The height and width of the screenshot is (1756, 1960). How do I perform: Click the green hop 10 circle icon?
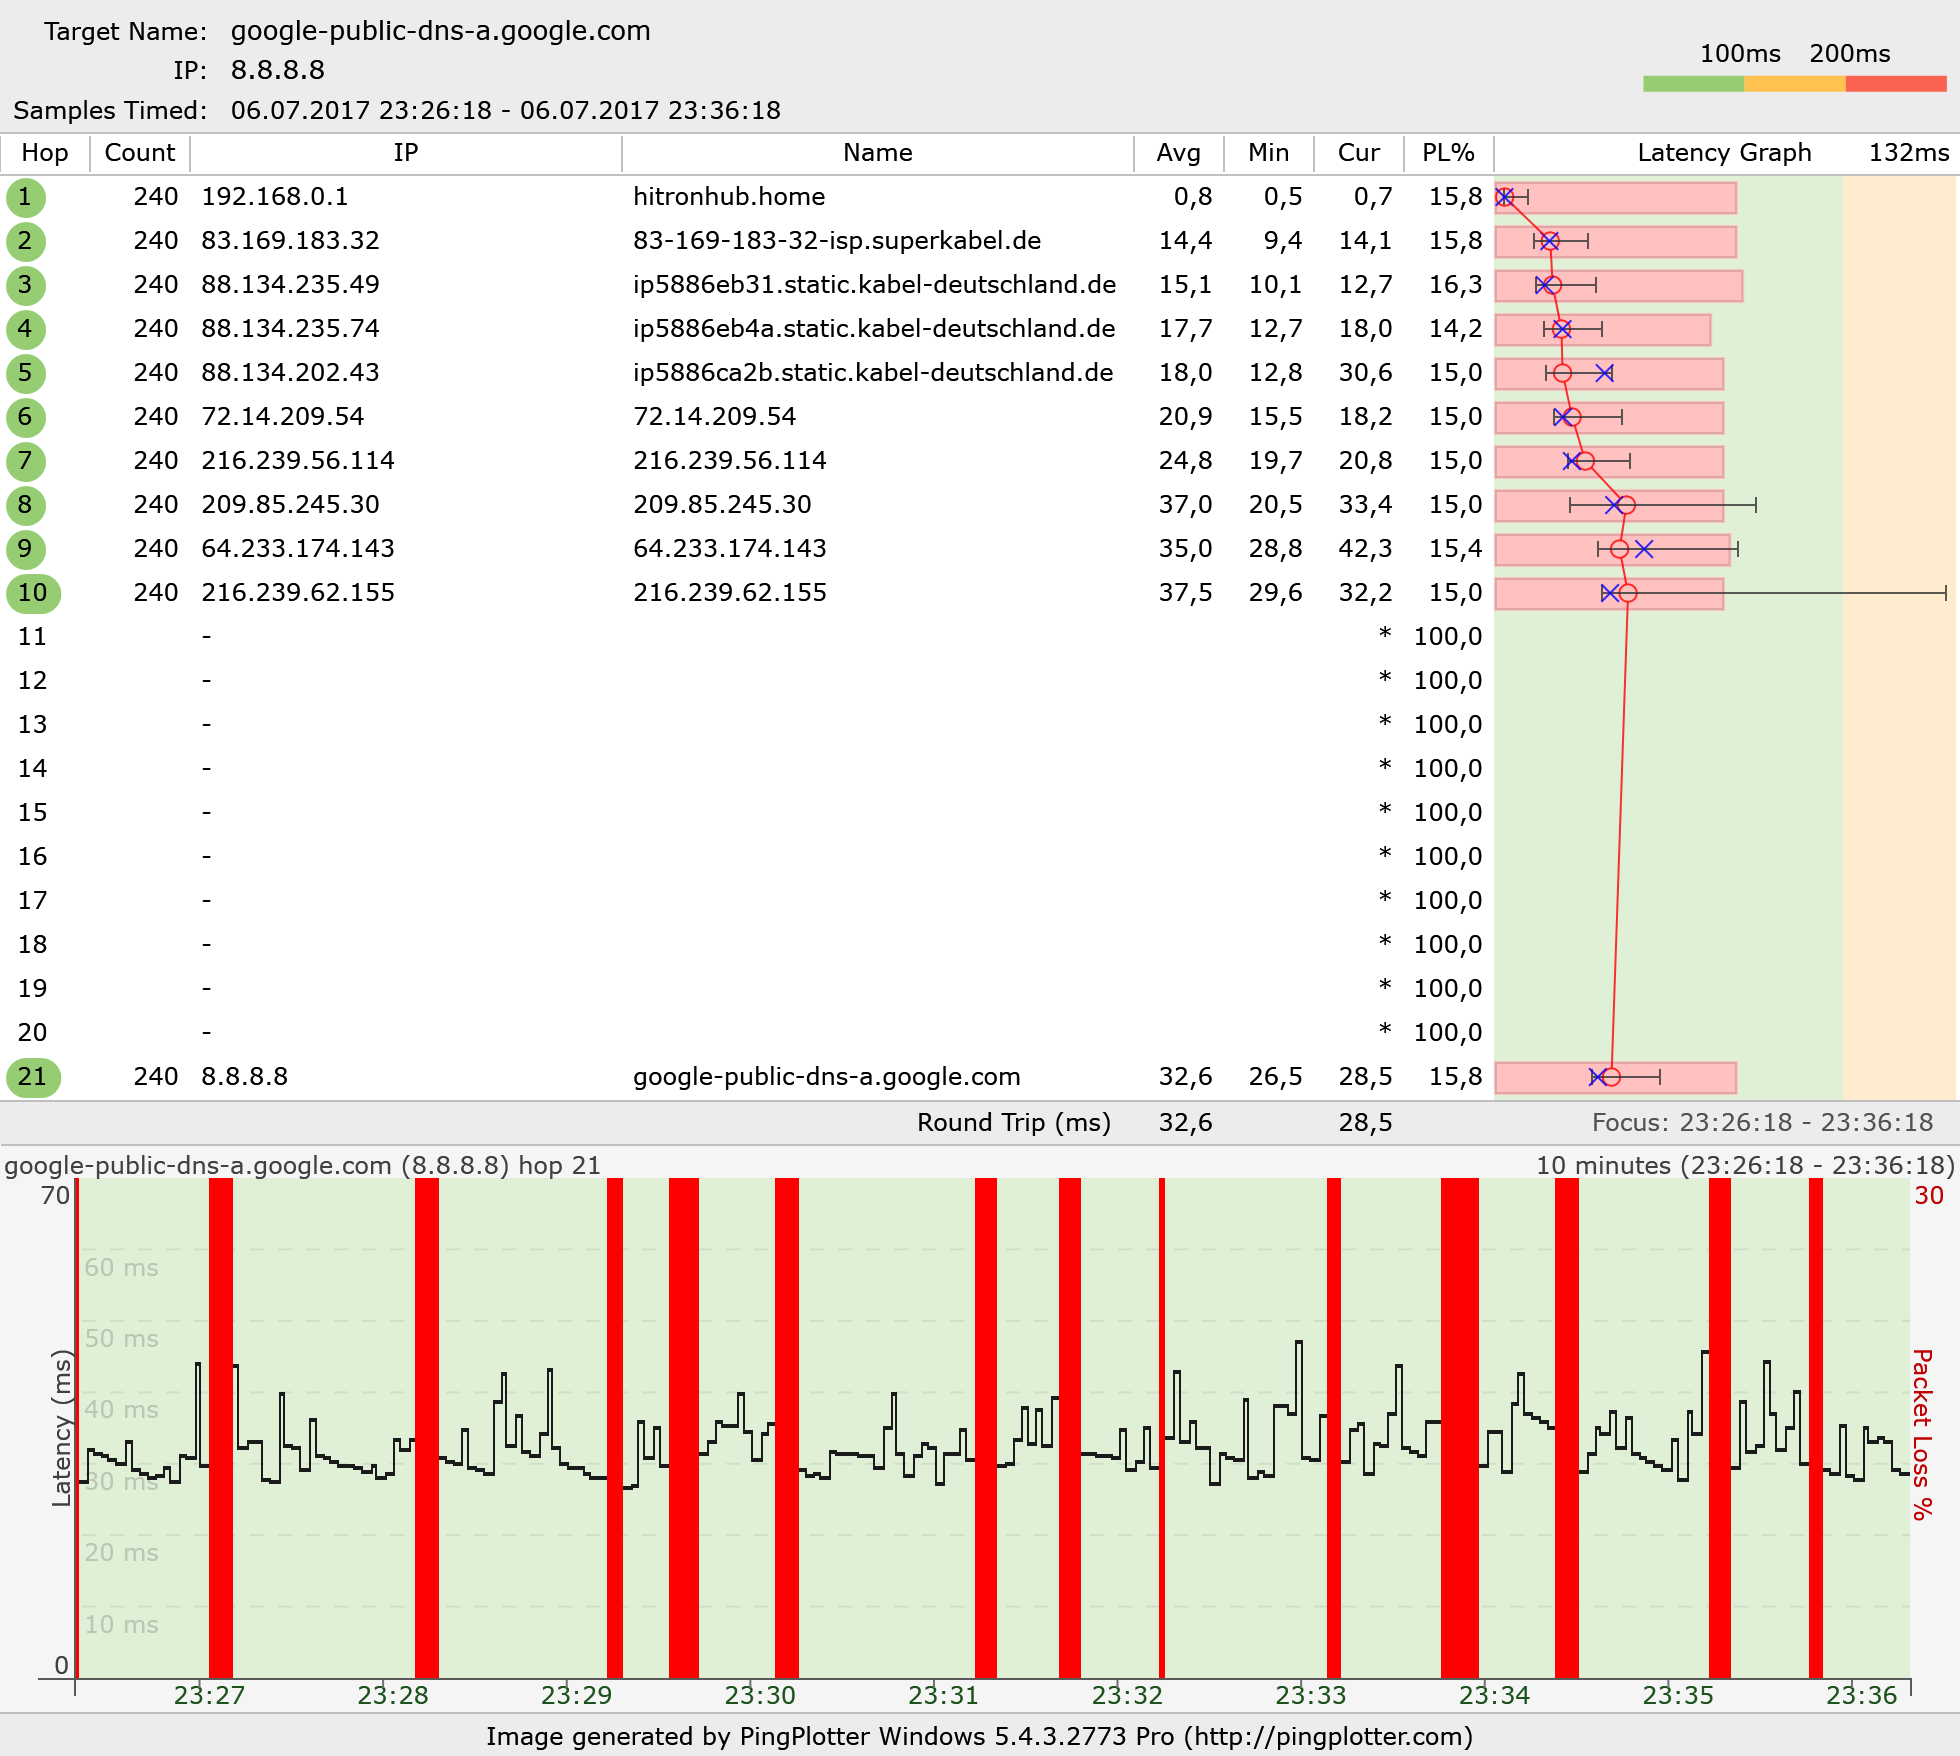(x=33, y=593)
